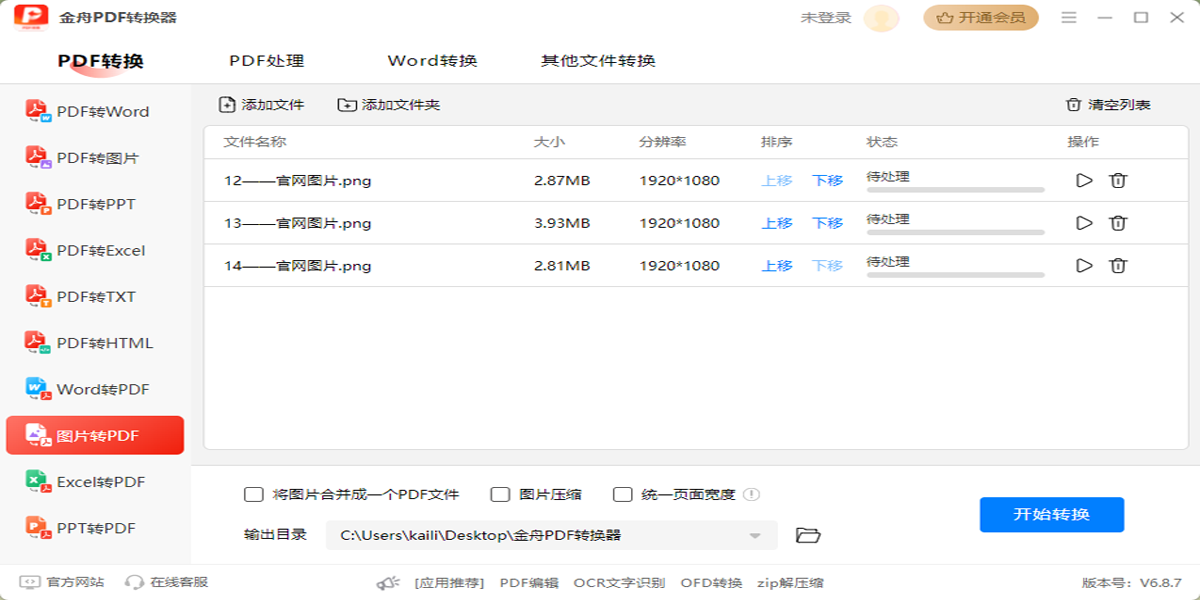Click the 添加文件夹 folder-plus icon
Viewport: 1200px width, 600px height.
point(347,105)
